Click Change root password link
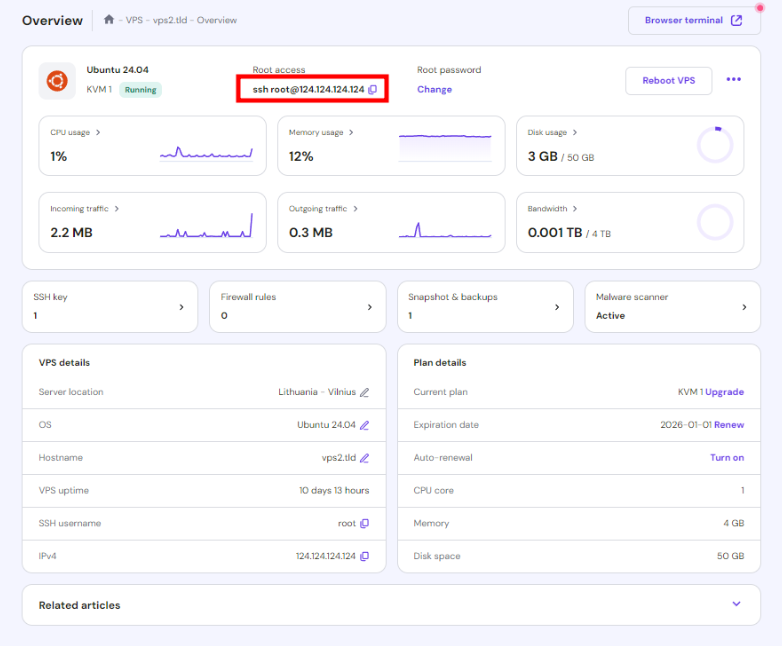Viewport: 782px width, 646px height. click(x=434, y=89)
